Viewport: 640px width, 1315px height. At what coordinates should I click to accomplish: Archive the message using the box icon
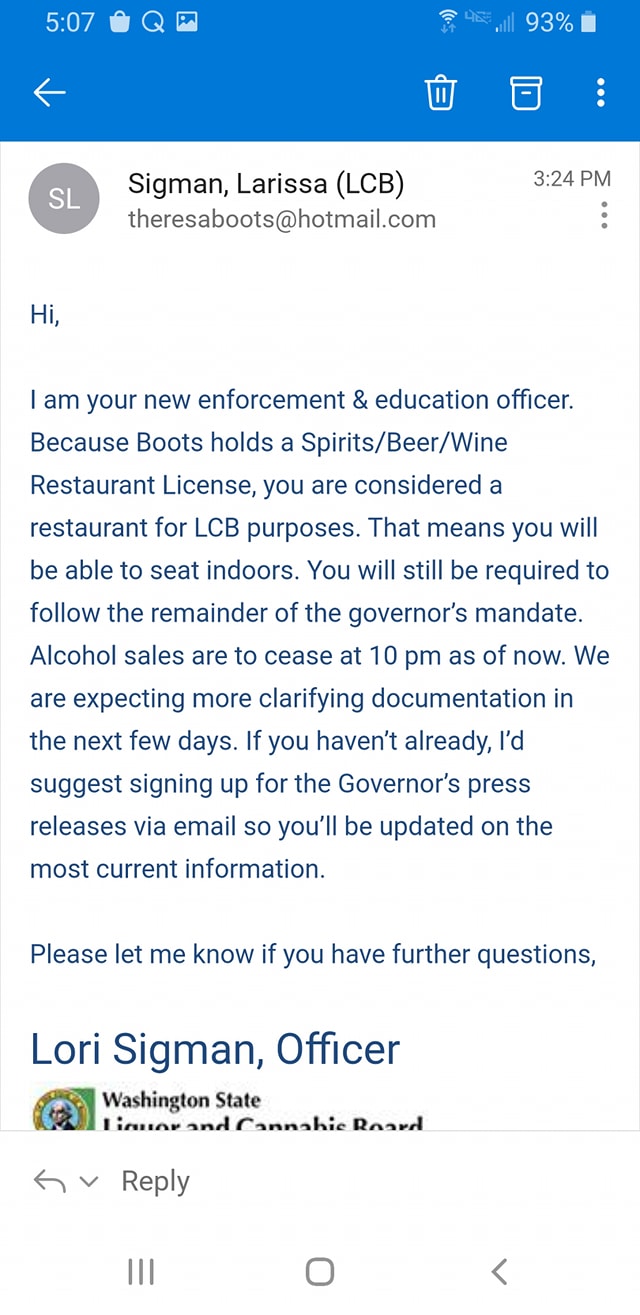pos(526,93)
